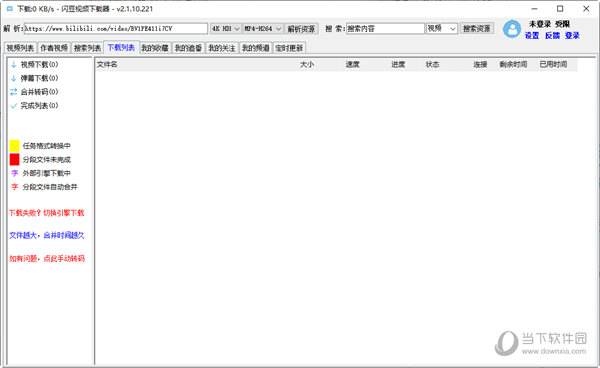Minimize the downloader window
This screenshot has width=600, height=368.
coord(535,8)
